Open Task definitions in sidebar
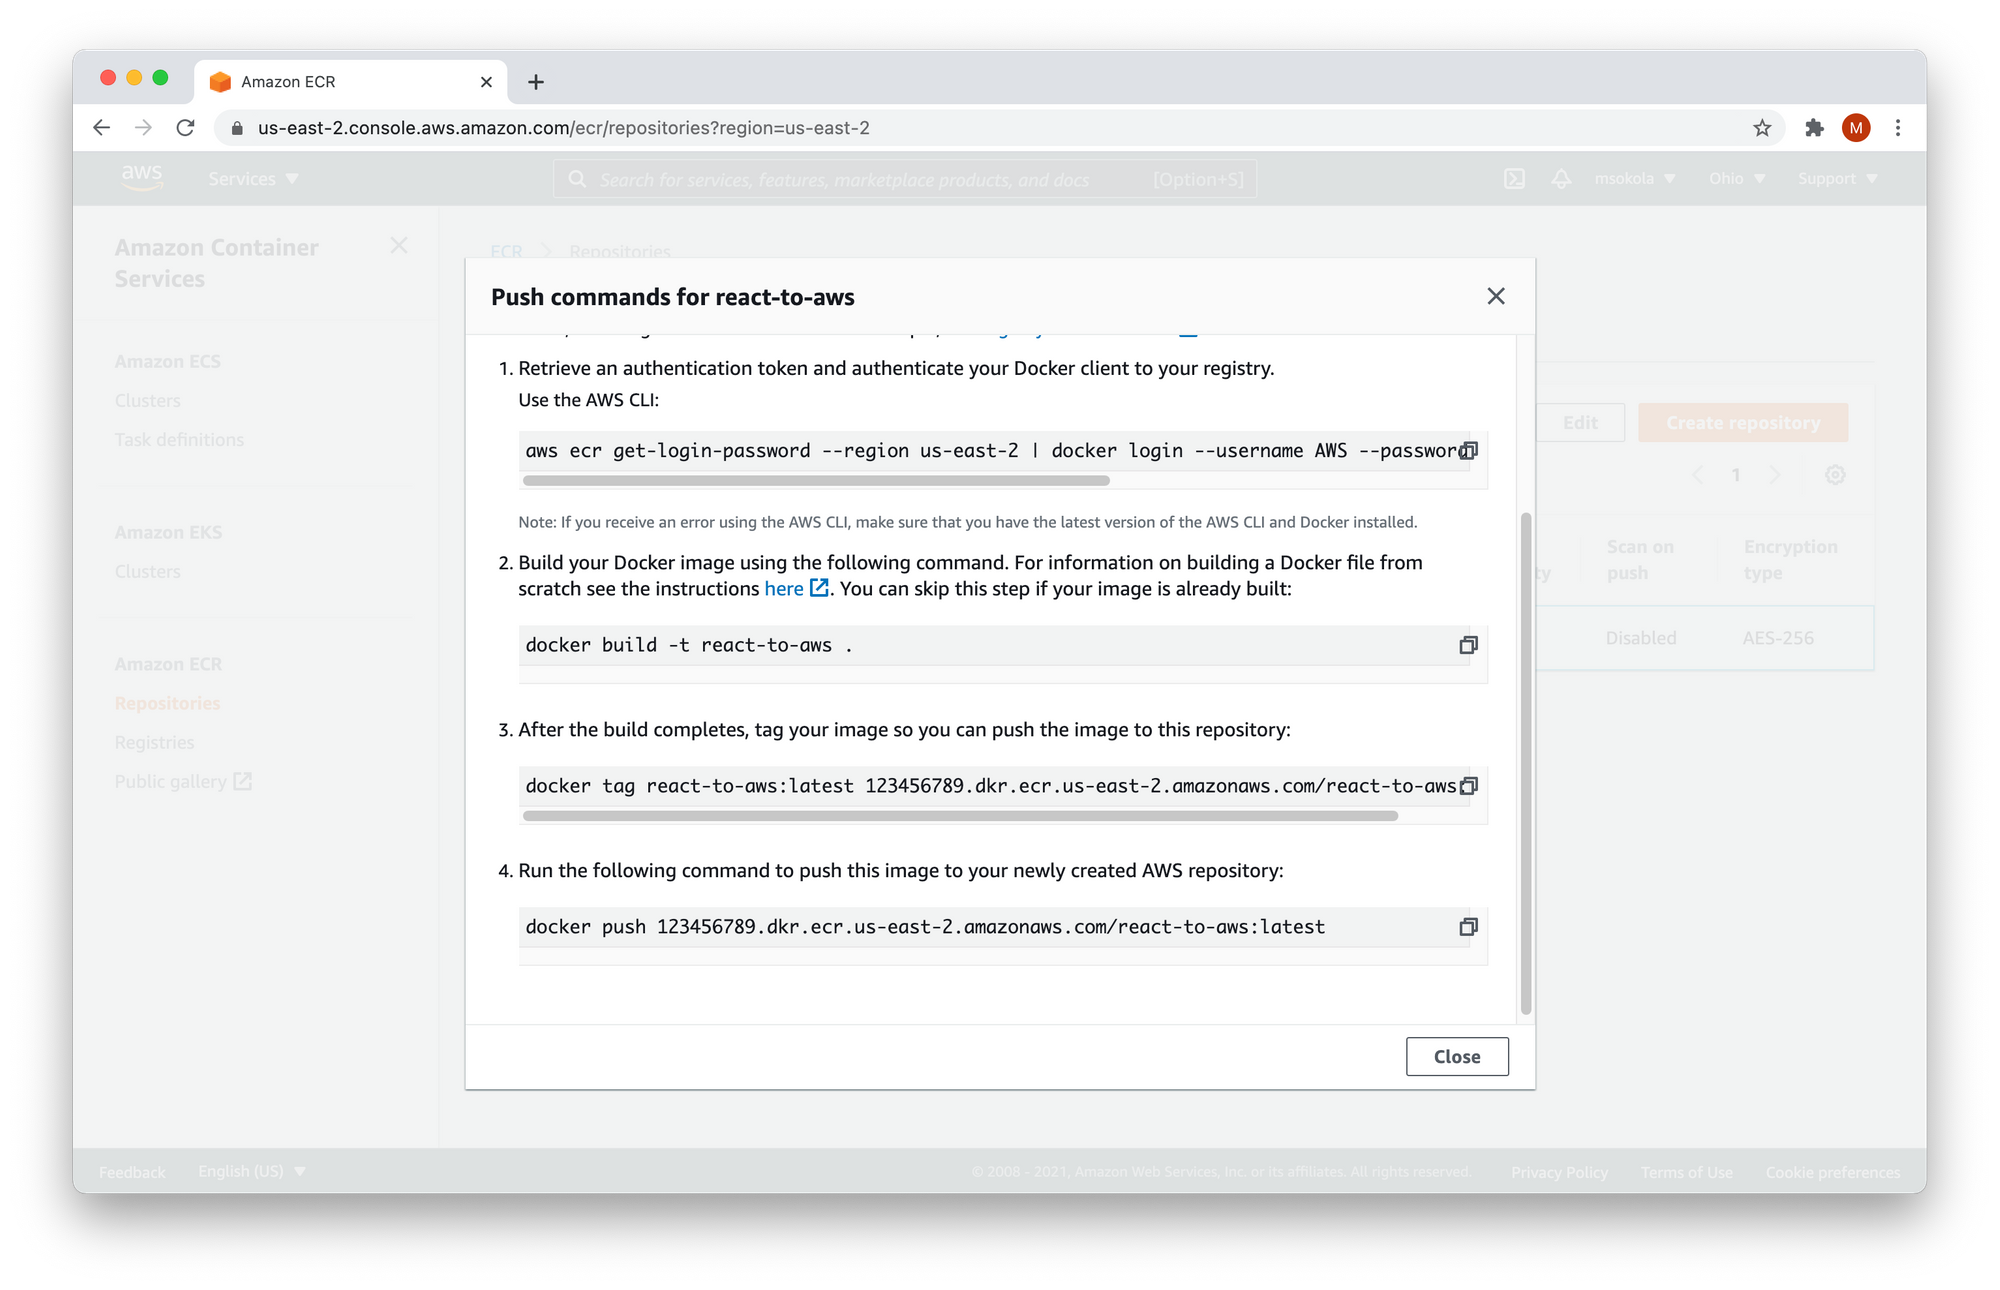The height and width of the screenshot is (1290, 2000). coord(179,440)
